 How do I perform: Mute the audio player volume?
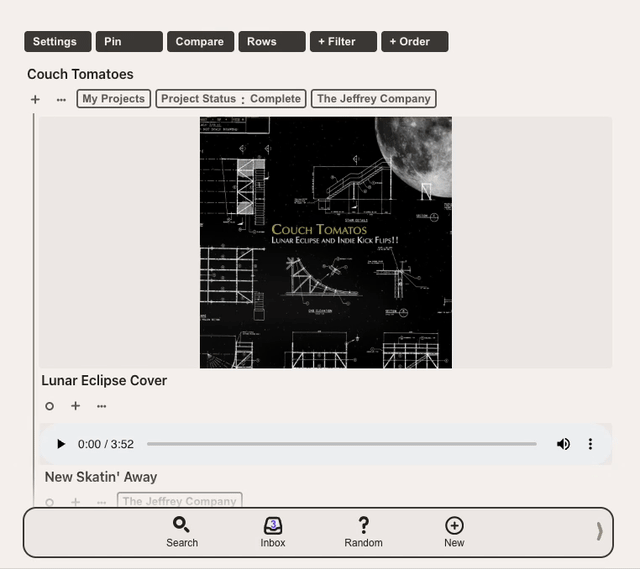563,444
